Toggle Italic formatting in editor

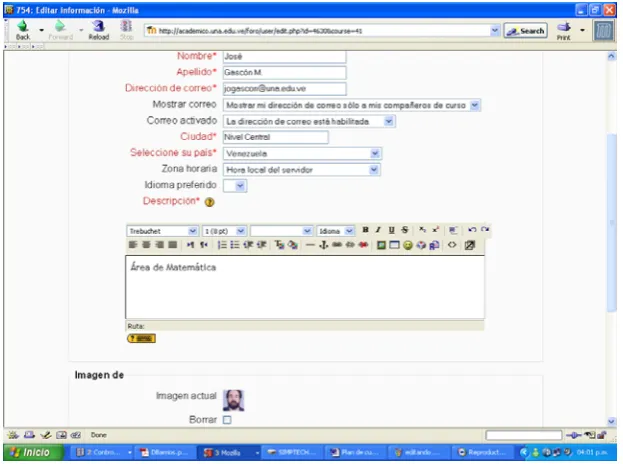click(378, 230)
